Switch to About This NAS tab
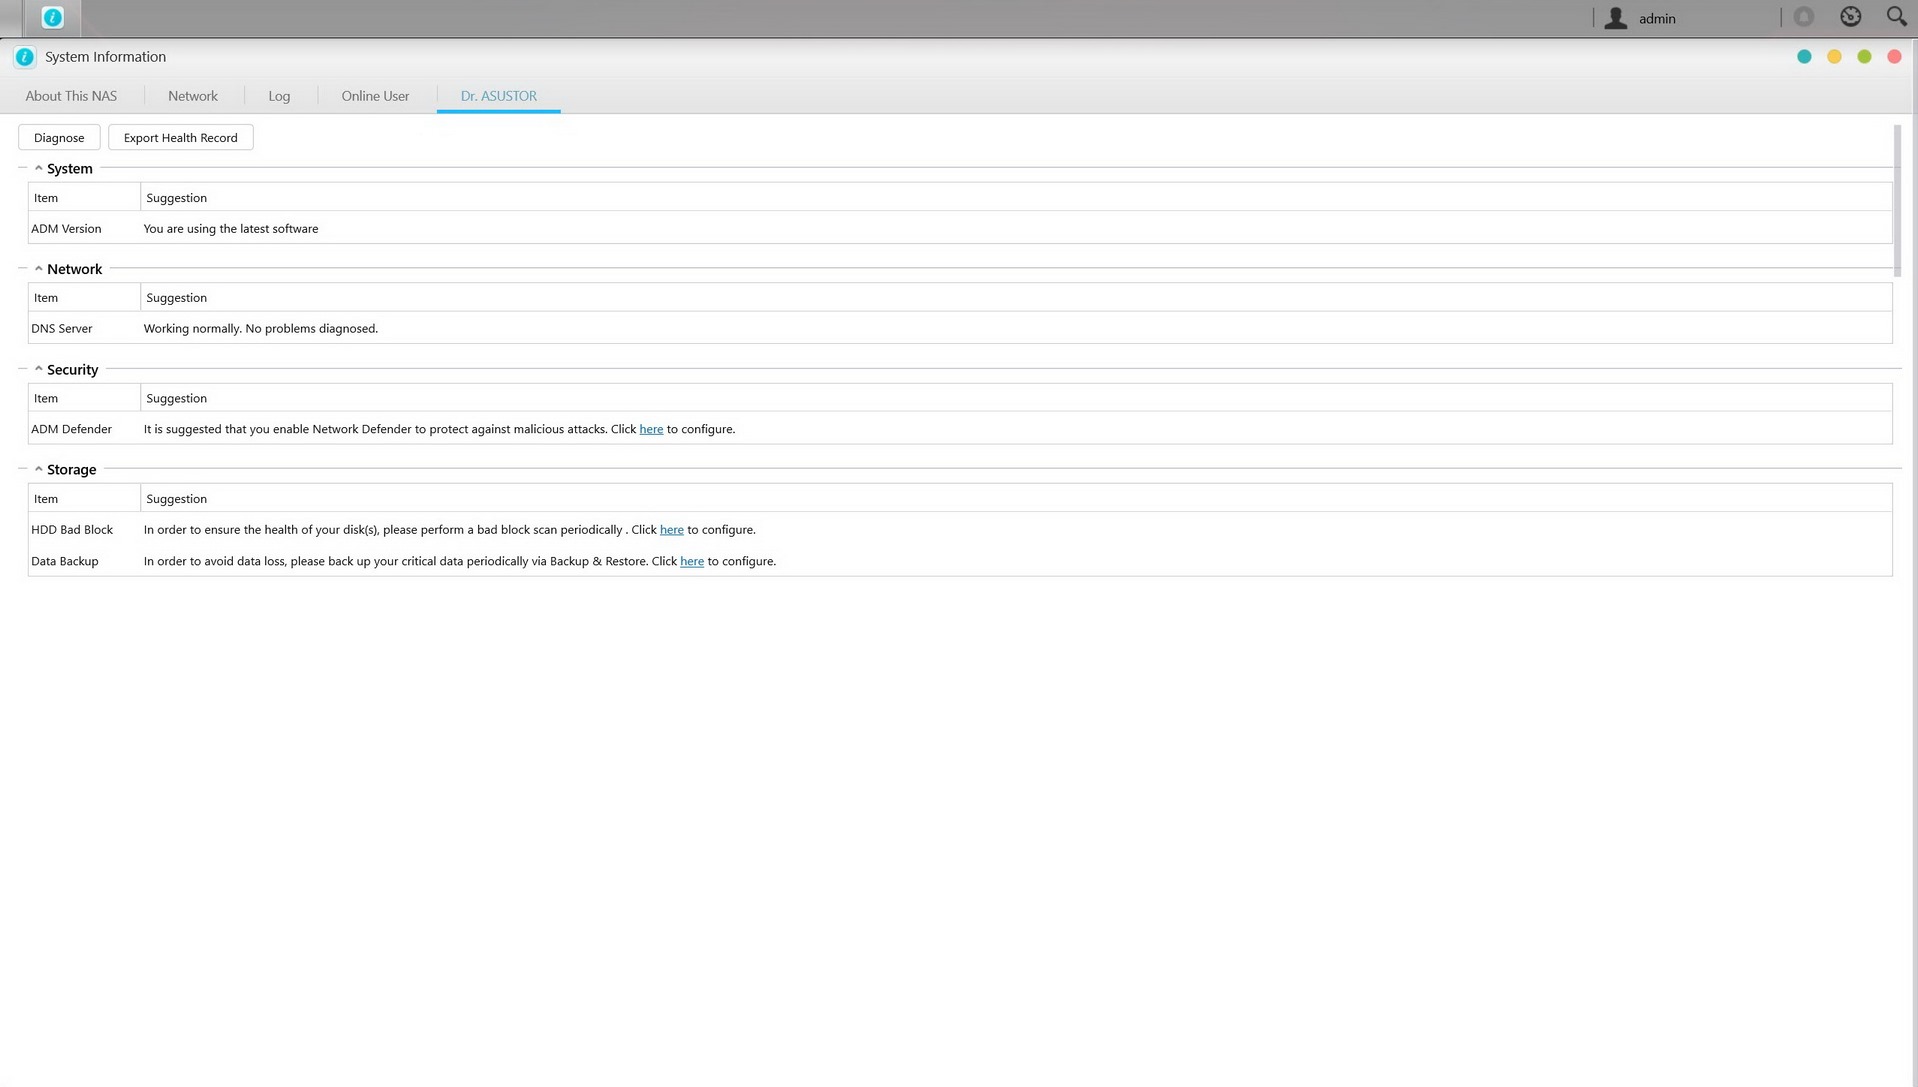This screenshot has width=1918, height=1087. (71, 96)
